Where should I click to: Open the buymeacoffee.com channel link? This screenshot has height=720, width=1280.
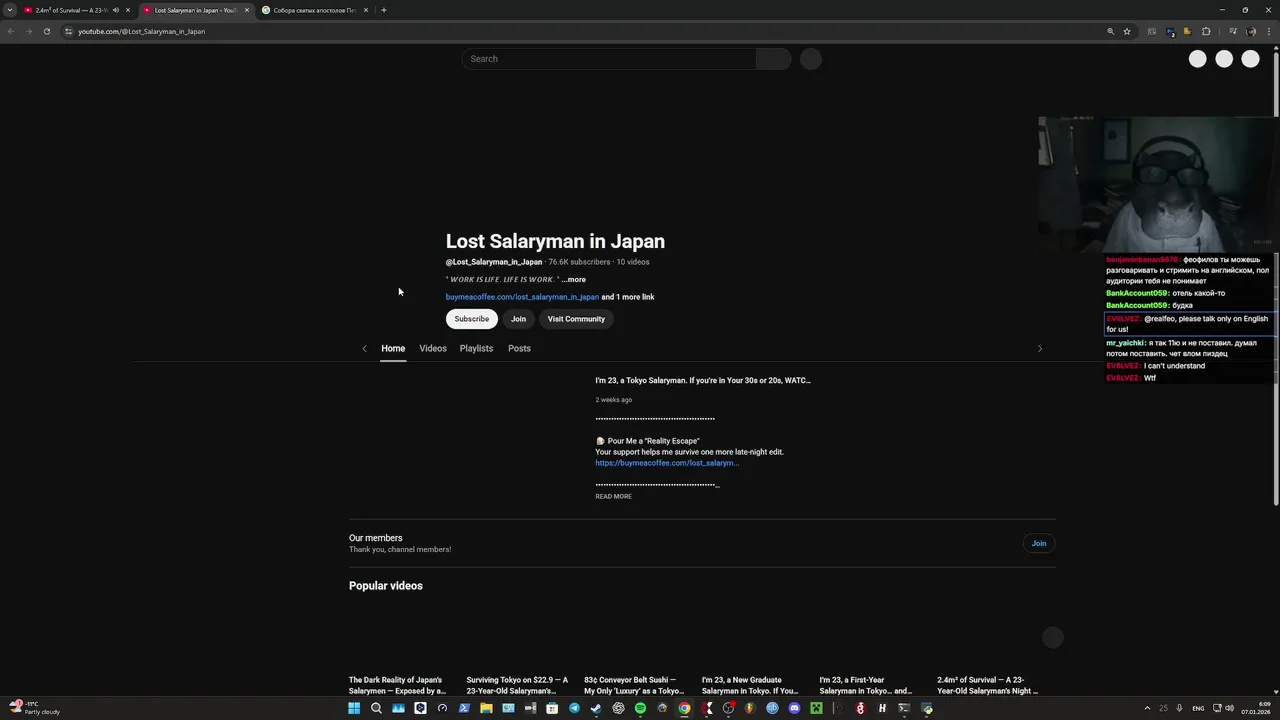click(522, 297)
